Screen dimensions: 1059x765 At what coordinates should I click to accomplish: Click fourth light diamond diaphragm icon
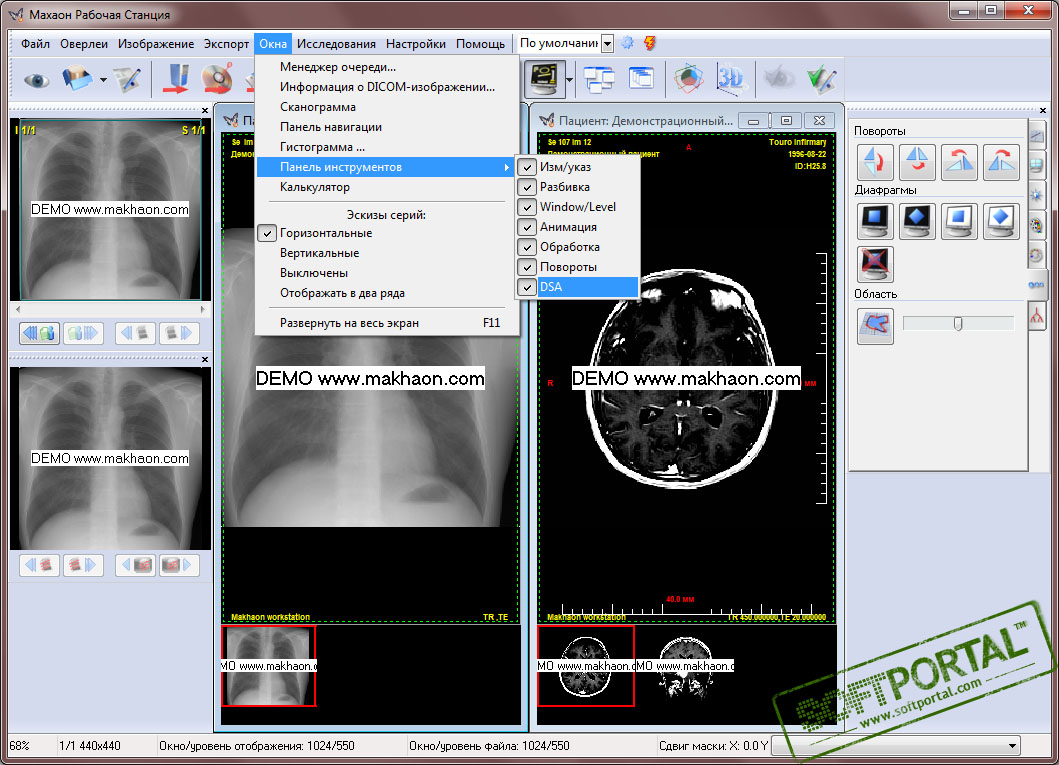[x=1001, y=221]
